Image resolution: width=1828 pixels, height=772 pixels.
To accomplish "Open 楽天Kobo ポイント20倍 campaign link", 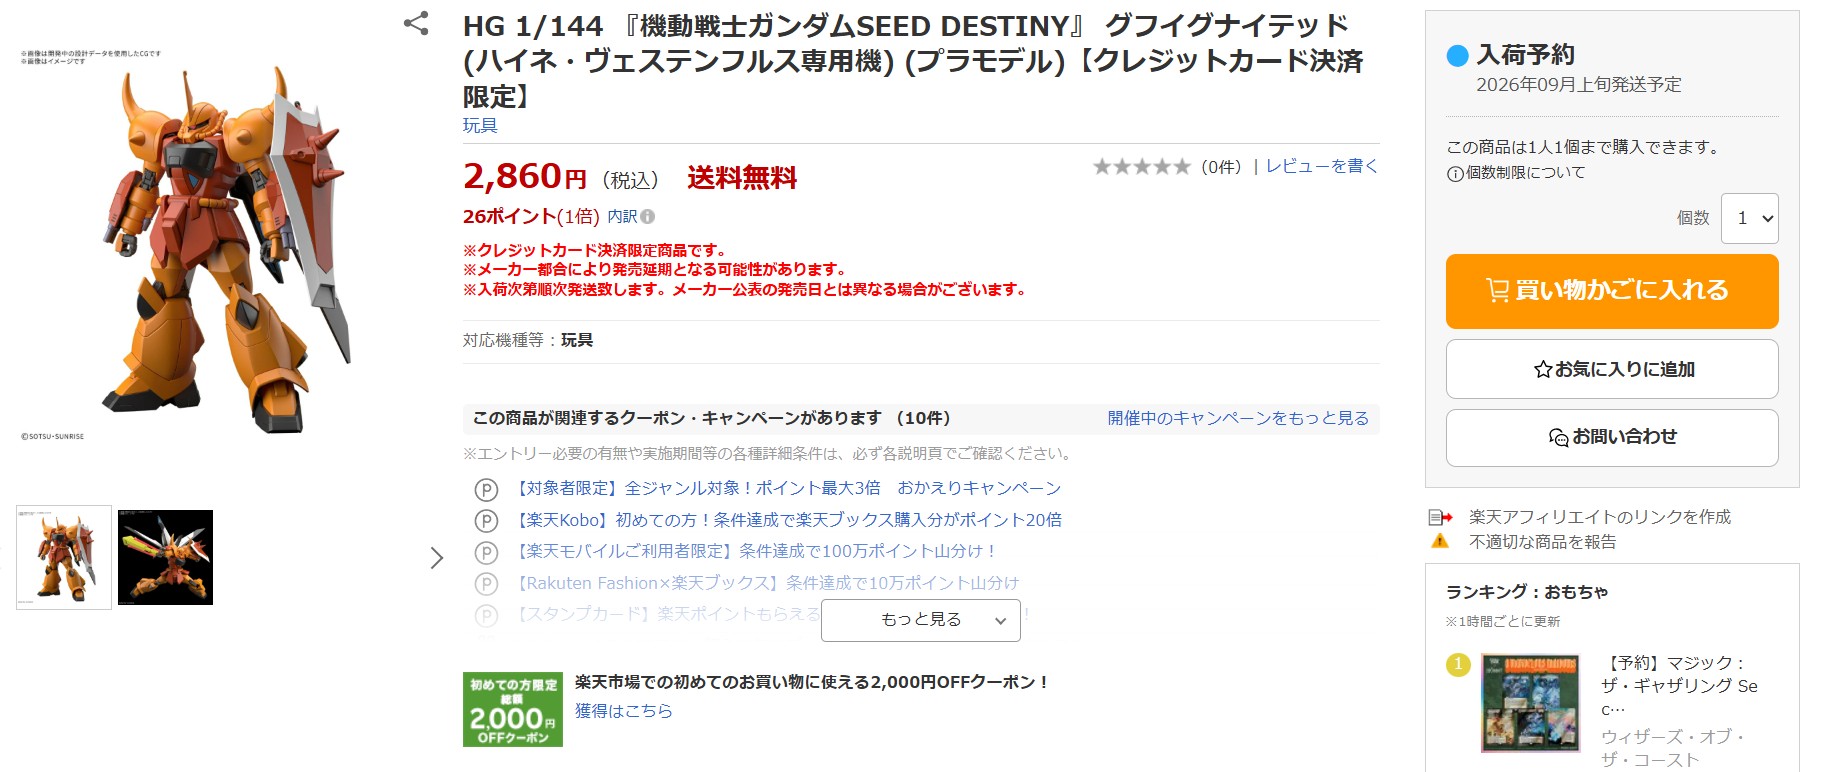I will [787, 520].
